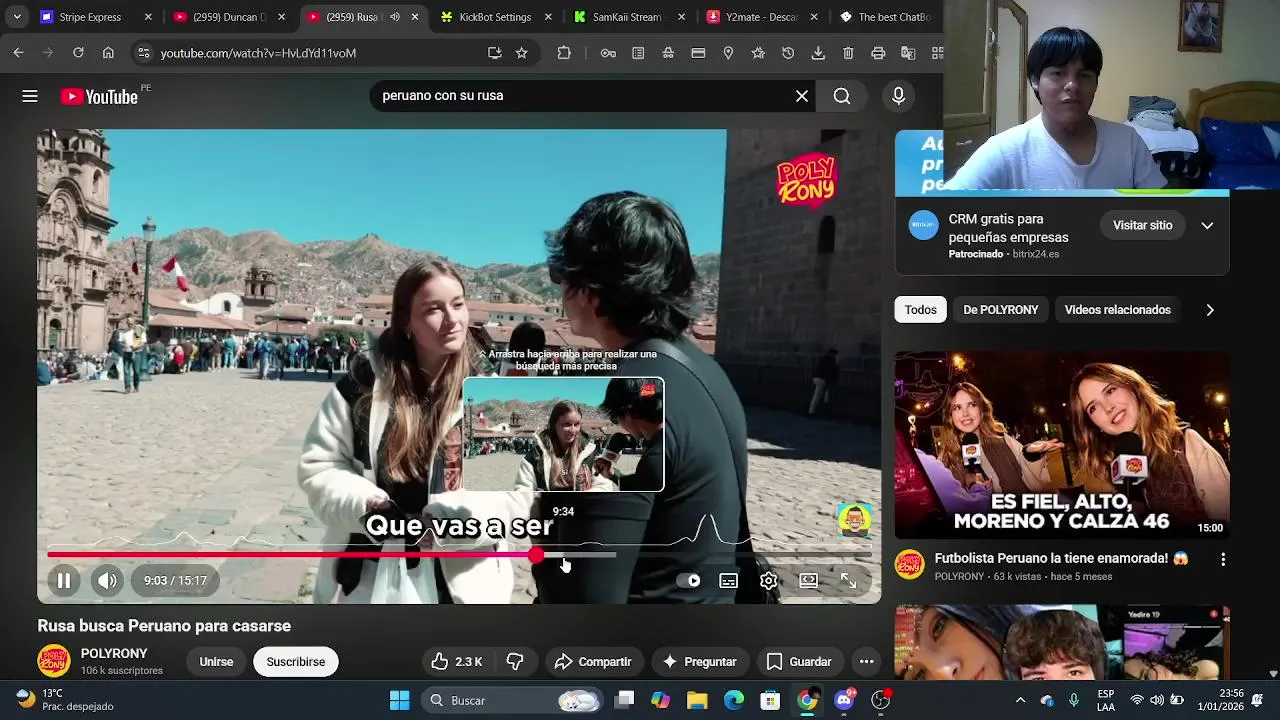Open the browser history clock icon
The height and width of the screenshot is (720, 1280).
788,53
